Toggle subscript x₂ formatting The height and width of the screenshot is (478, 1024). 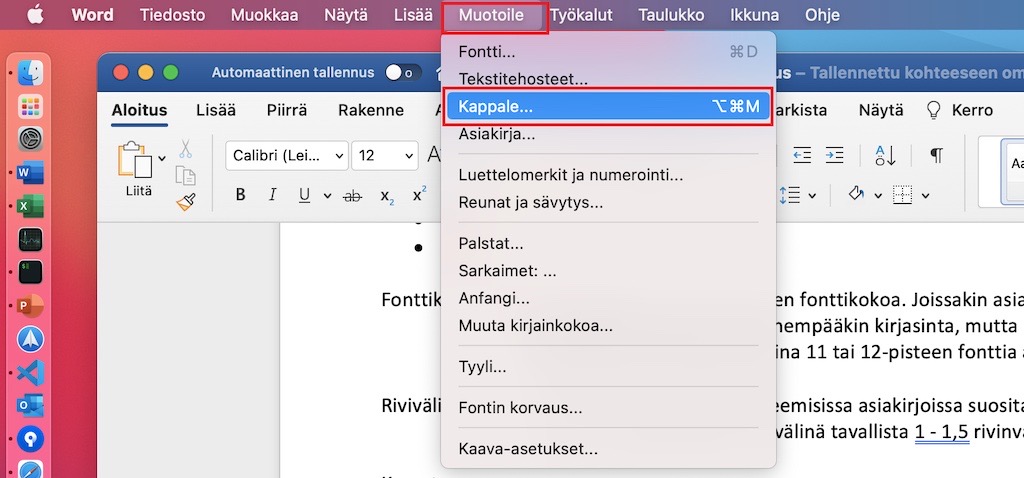[x=387, y=196]
